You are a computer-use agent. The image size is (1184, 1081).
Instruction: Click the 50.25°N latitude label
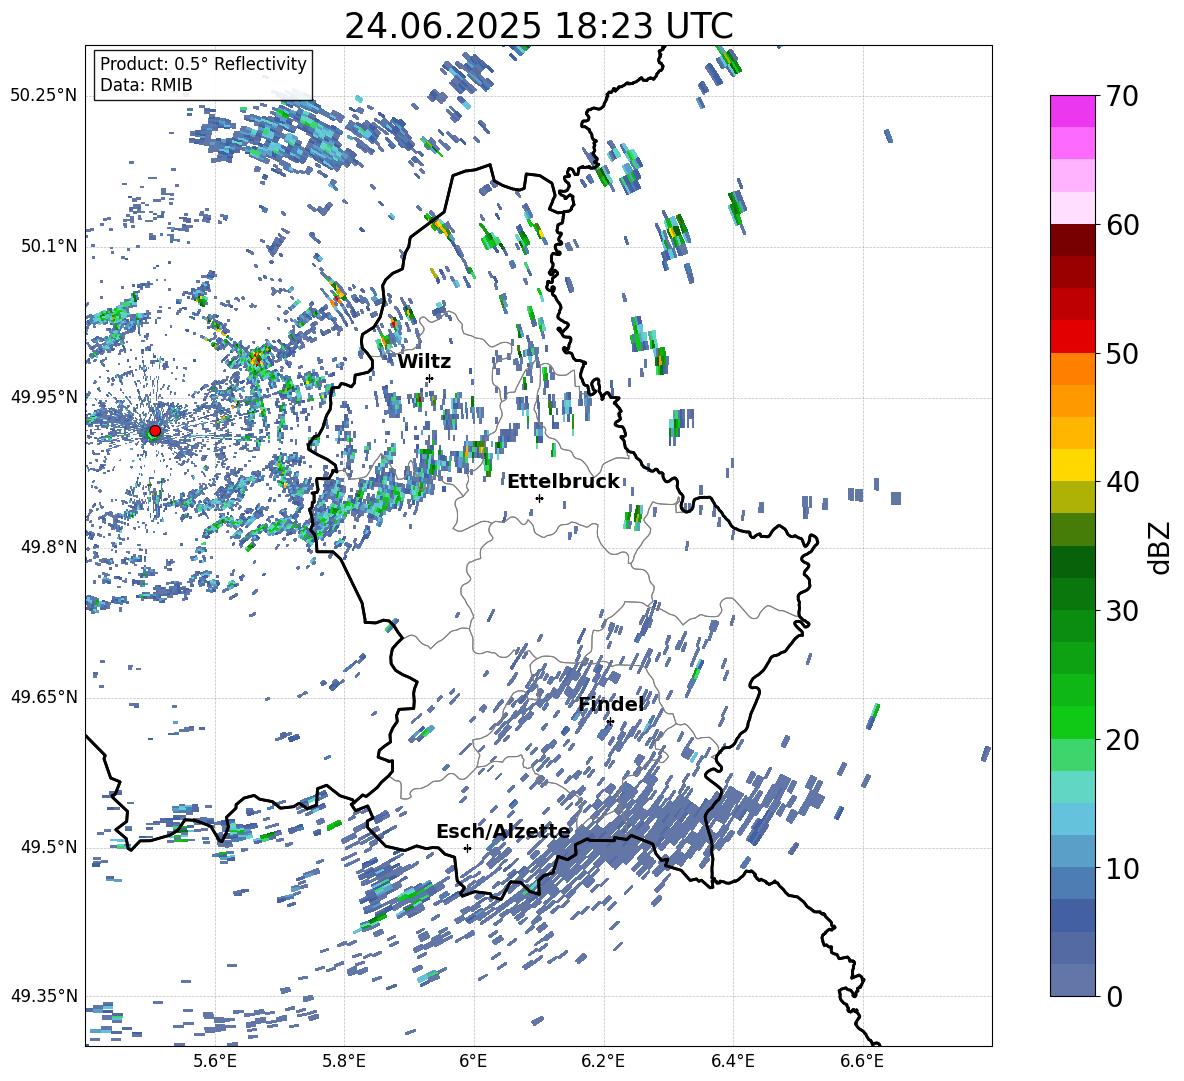tap(44, 96)
